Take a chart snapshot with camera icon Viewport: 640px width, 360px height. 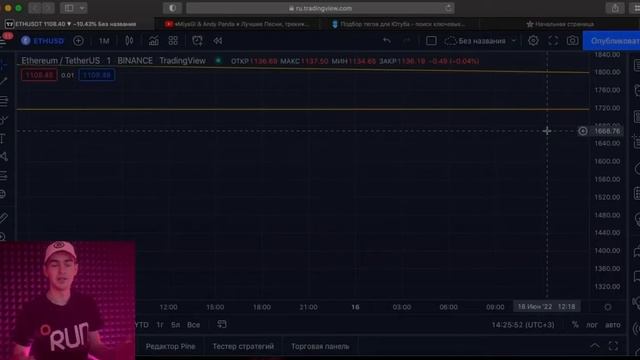572,41
